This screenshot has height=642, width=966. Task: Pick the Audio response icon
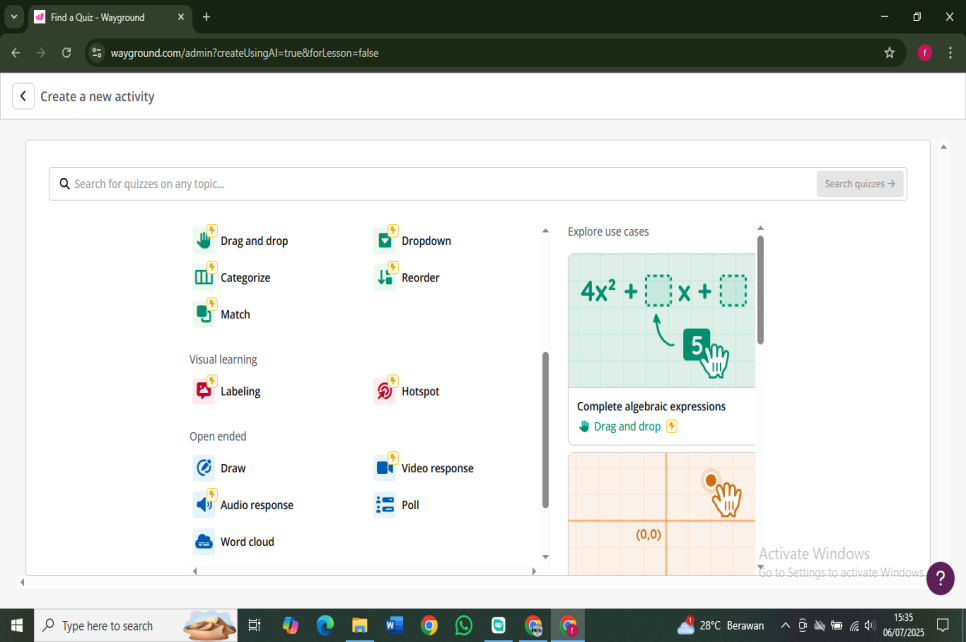click(x=204, y=505)
